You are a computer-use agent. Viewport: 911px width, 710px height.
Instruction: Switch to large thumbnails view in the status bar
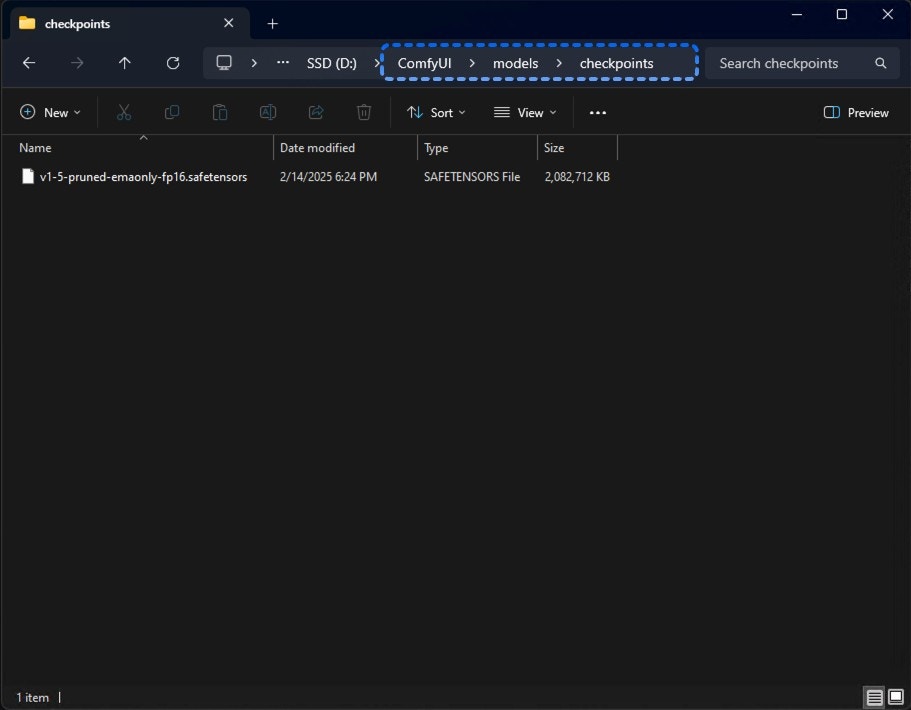coord(896,697)
